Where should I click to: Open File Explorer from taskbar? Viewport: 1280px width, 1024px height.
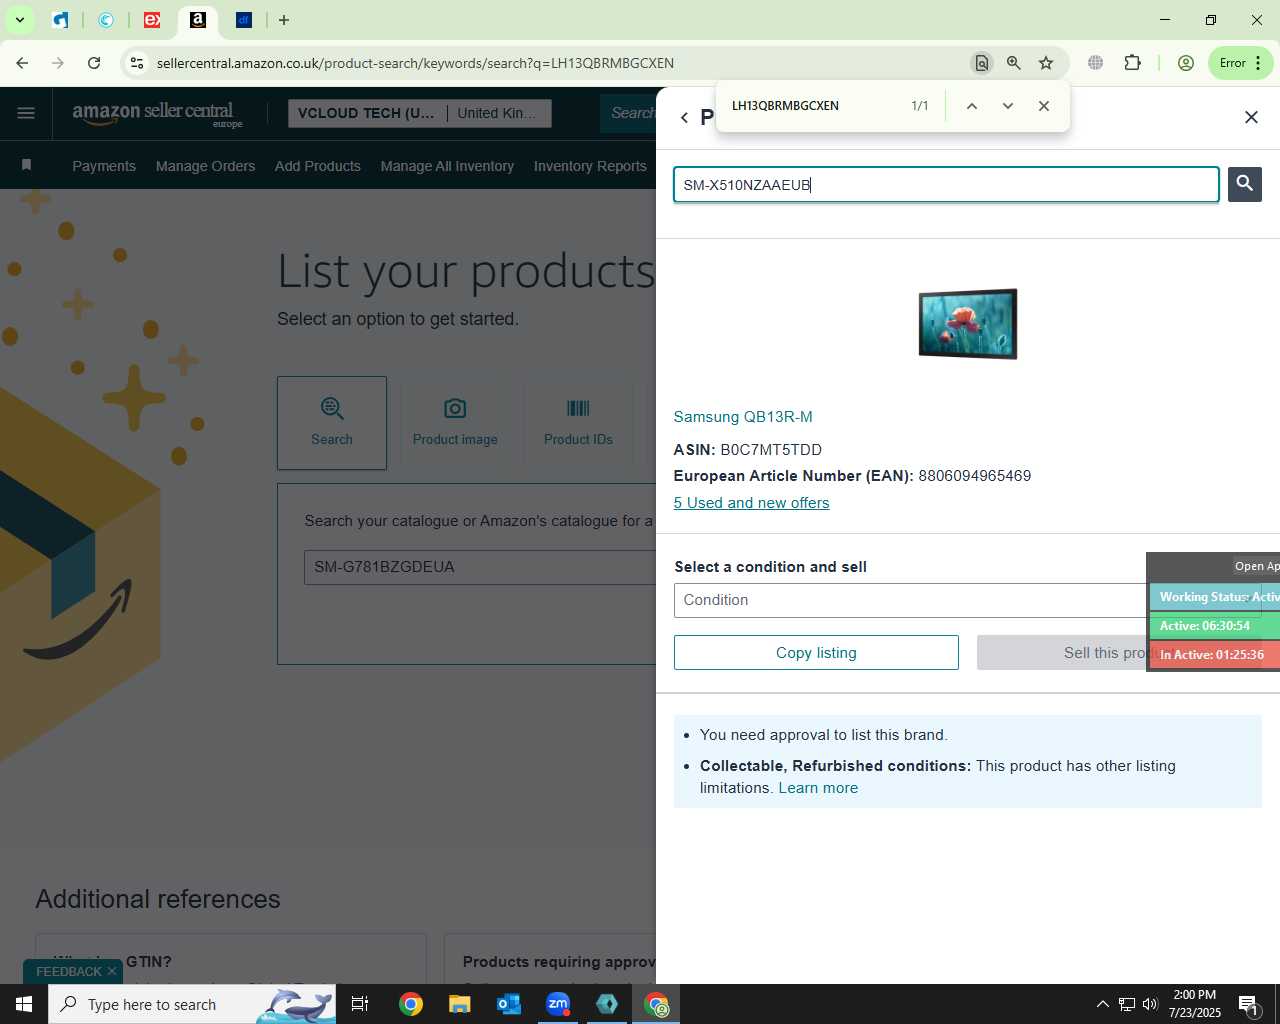point(459,1004)
